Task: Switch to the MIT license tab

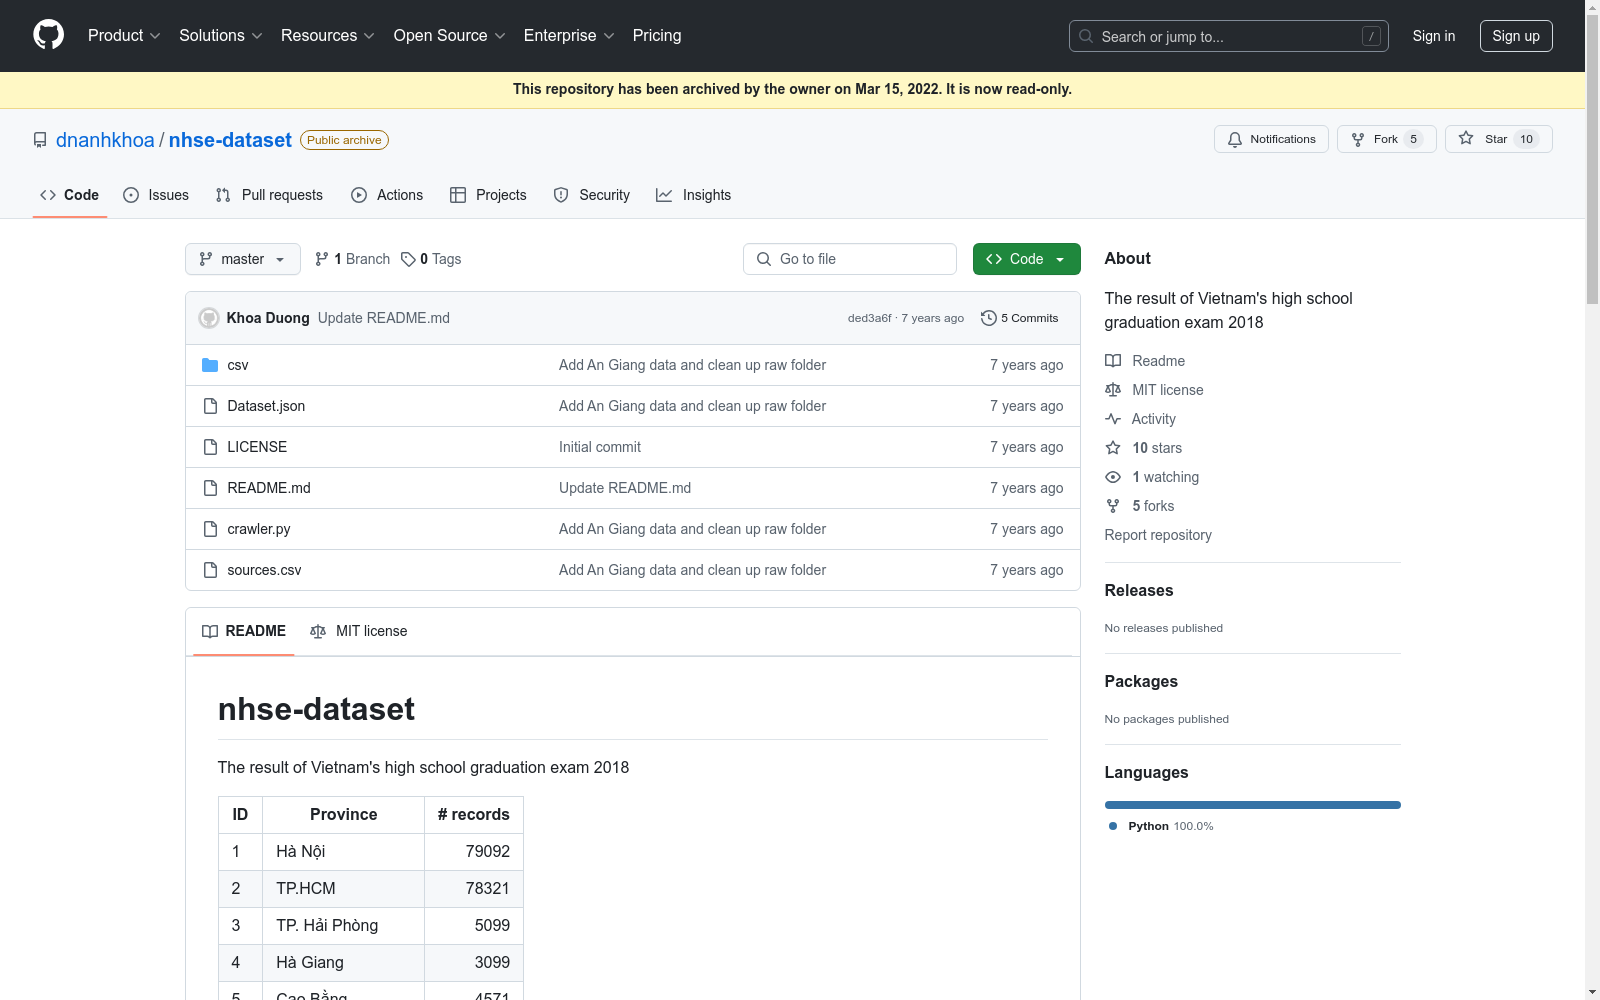Action: click(359, 631)
